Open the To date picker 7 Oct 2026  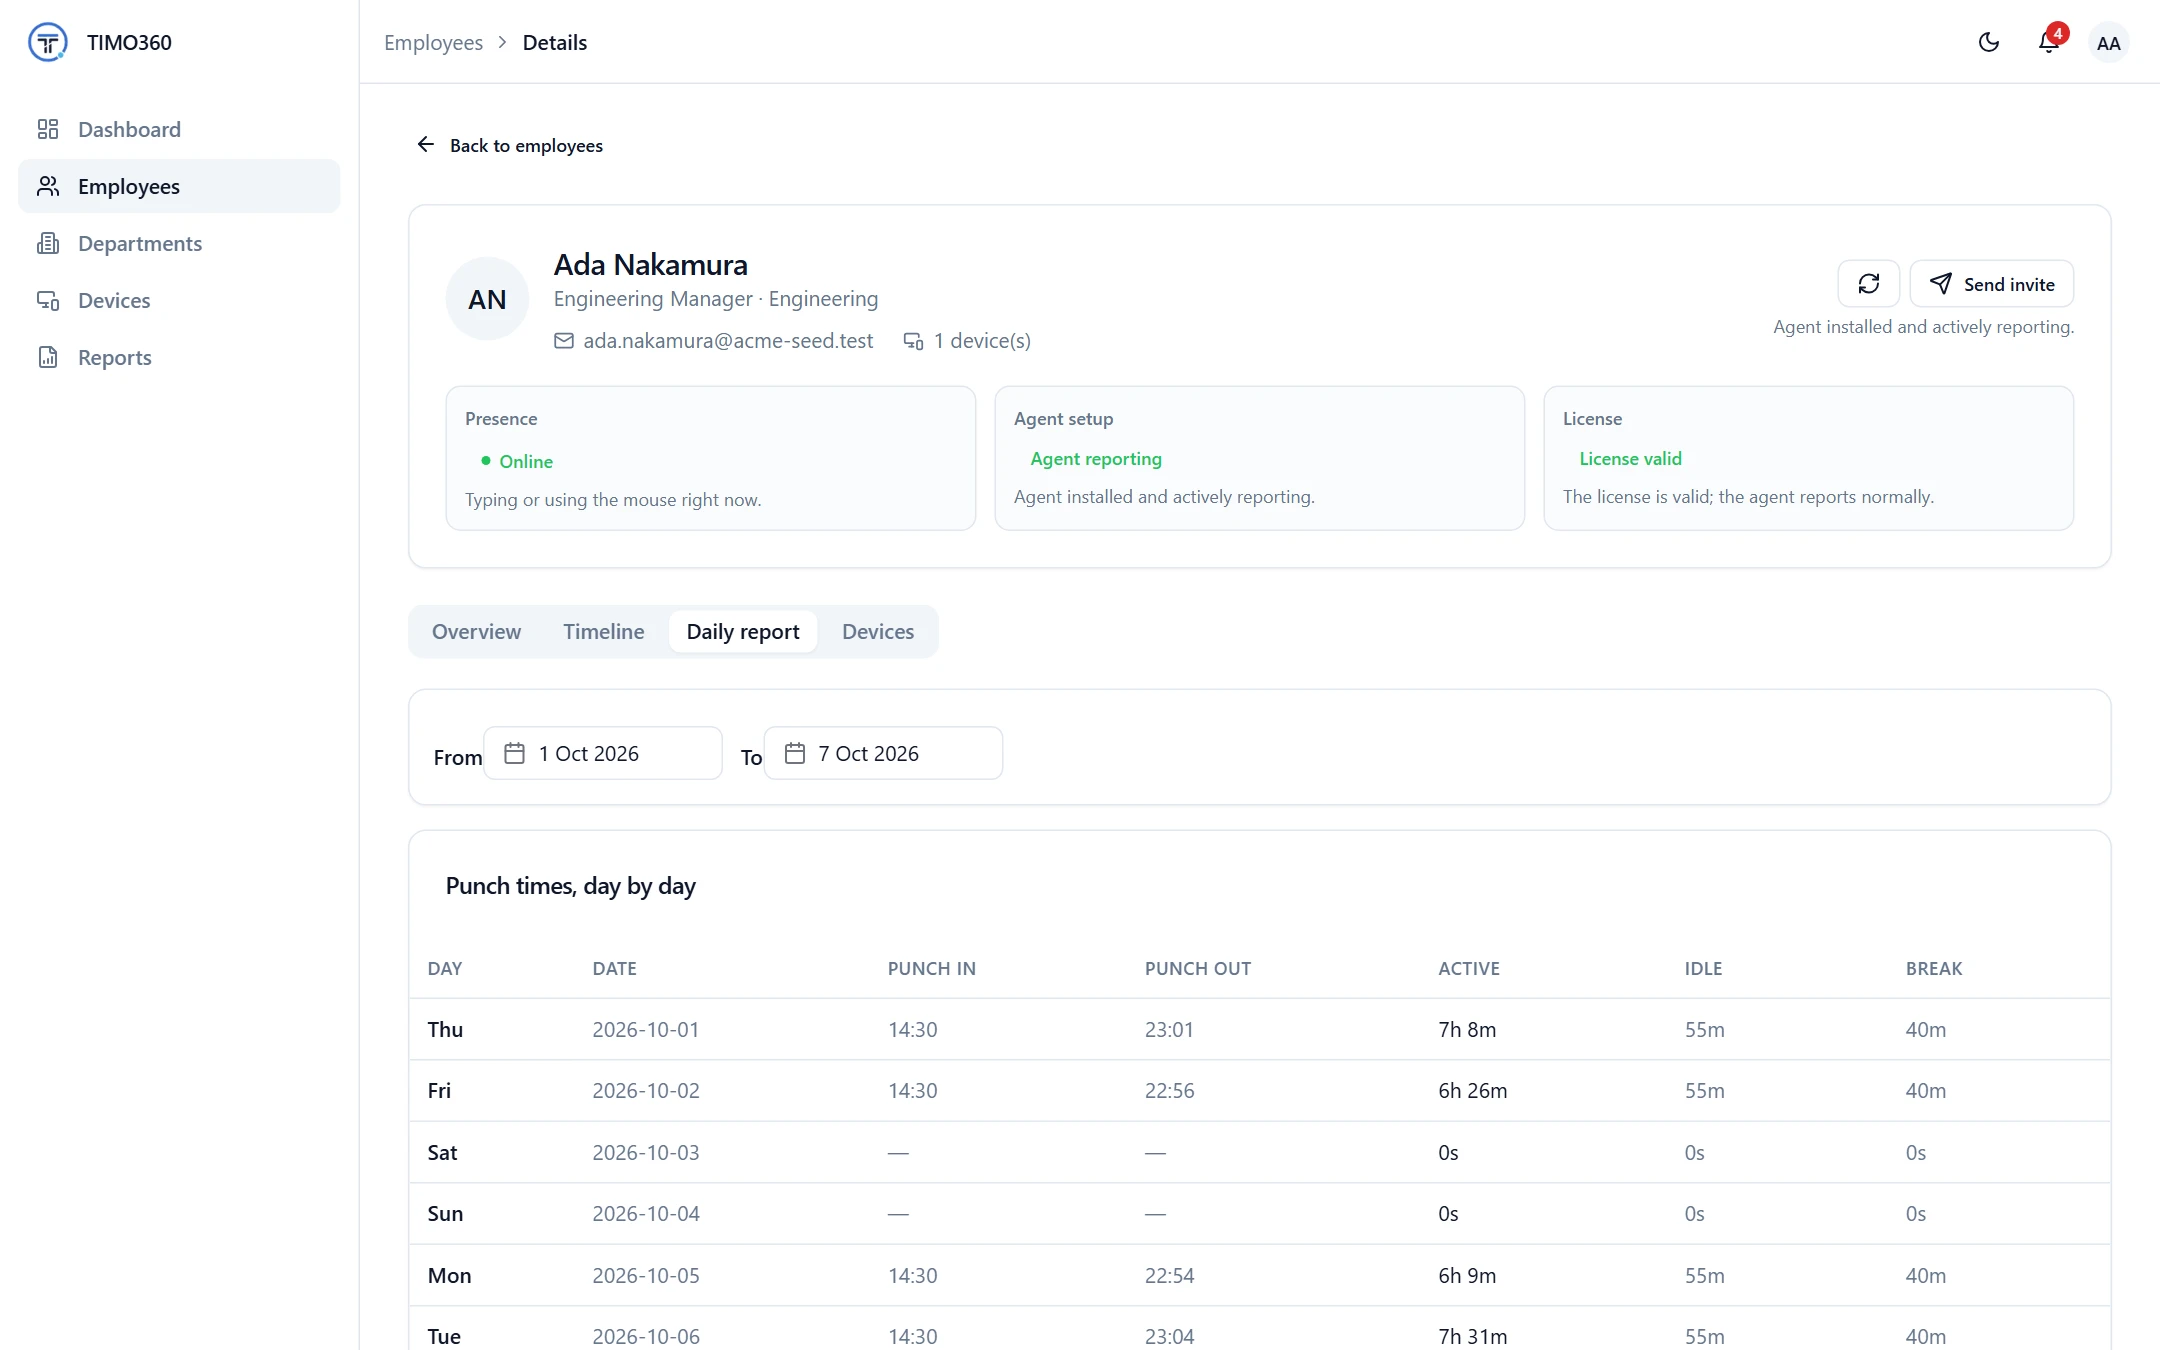(x=883, y=753)
